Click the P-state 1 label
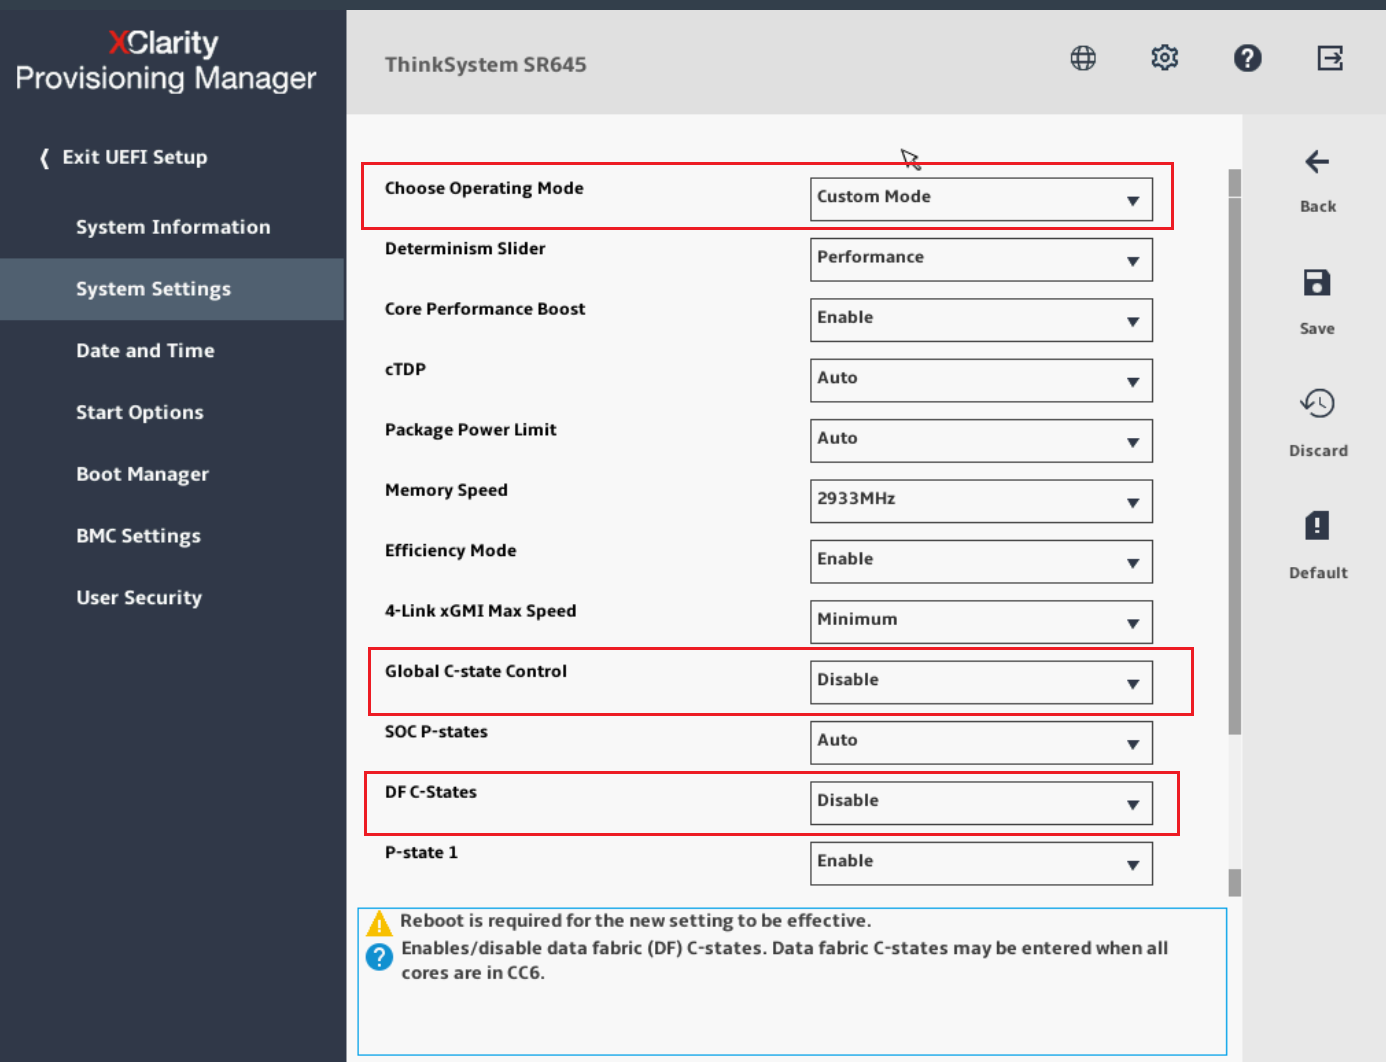This screenshot has width=1386, height=1062. point(421,852)
